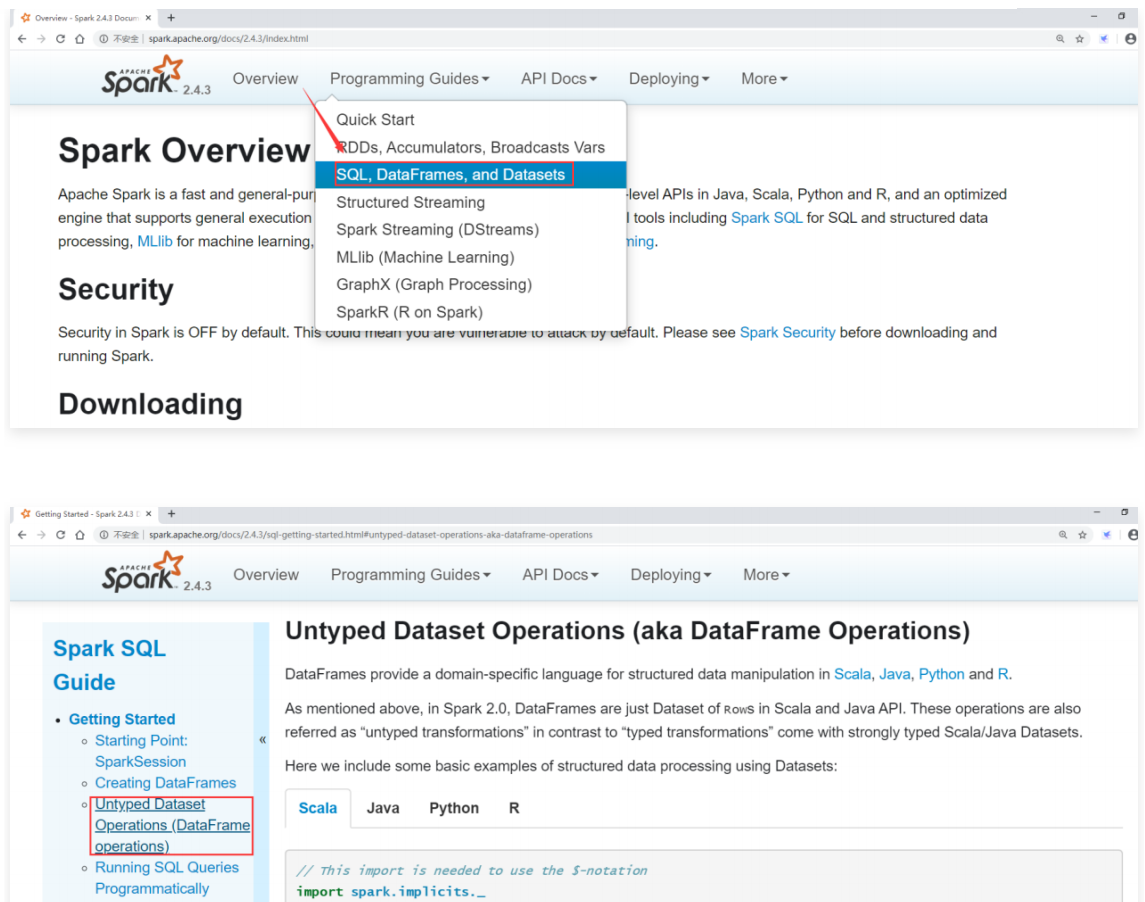The image size is (1145, 902).
Task: Click bookmark star in top browser window
Action: [1079, 39]
